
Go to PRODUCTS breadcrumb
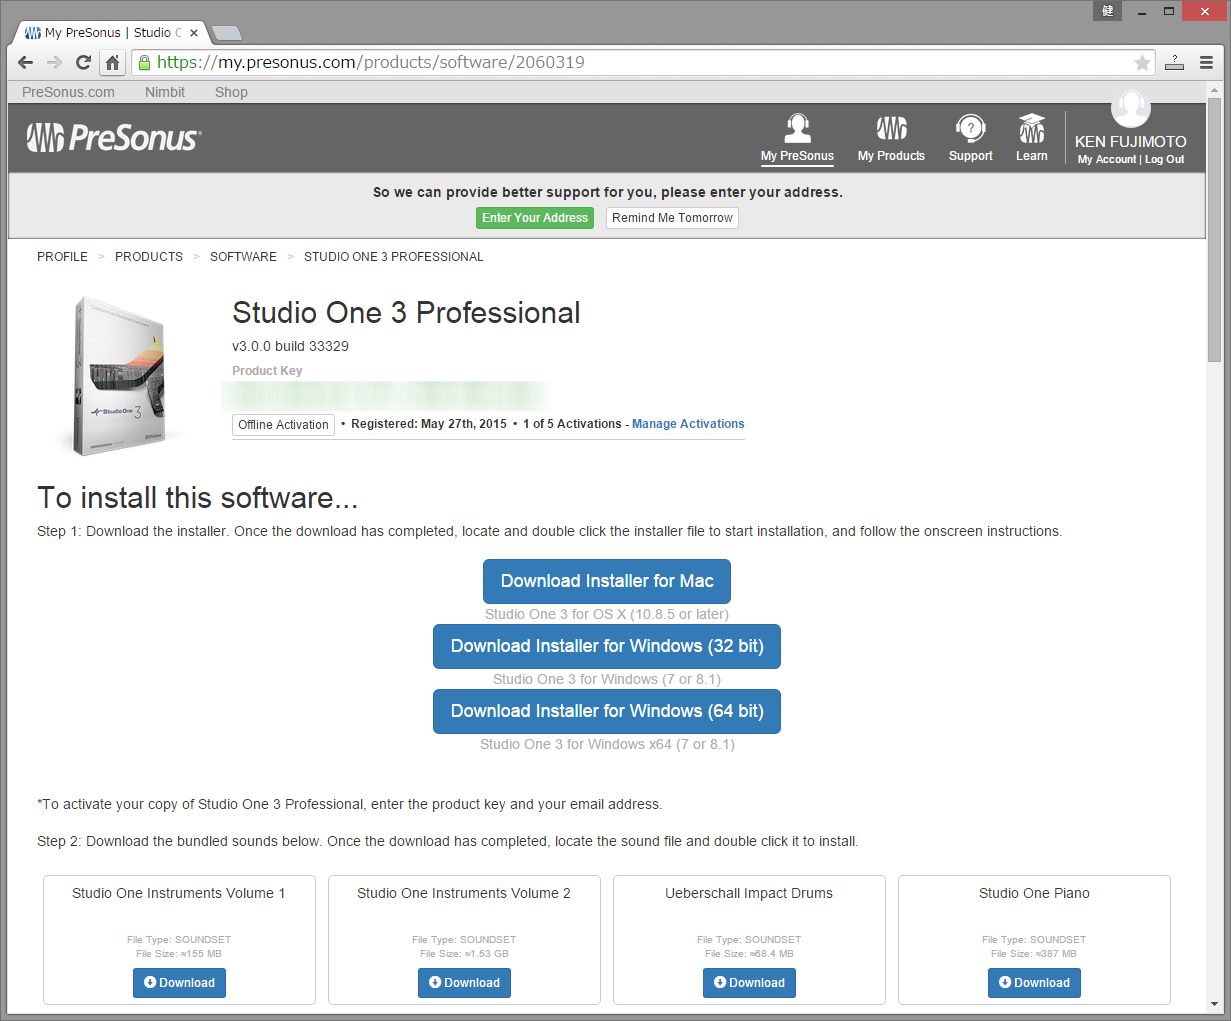[x=149, y=257]
